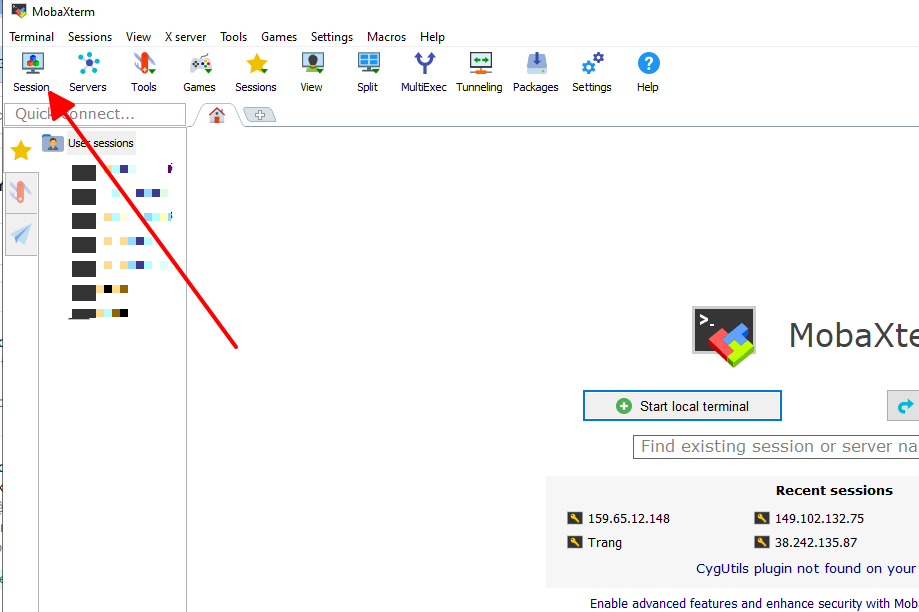Open the Settings menu
Screen dimensions: 919x612
coord(332,37)
